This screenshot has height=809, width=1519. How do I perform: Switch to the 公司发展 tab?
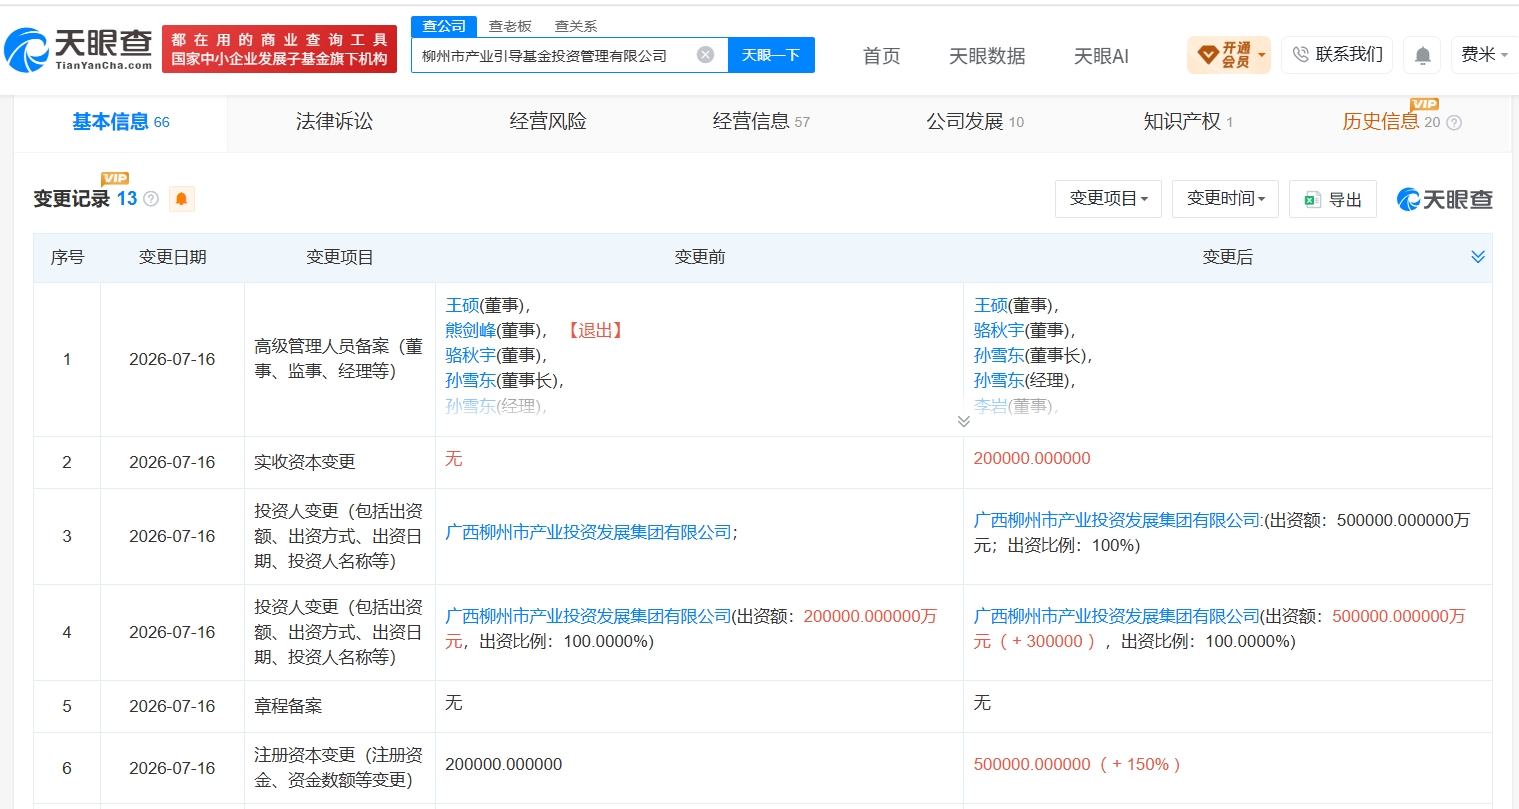[975, 122]
